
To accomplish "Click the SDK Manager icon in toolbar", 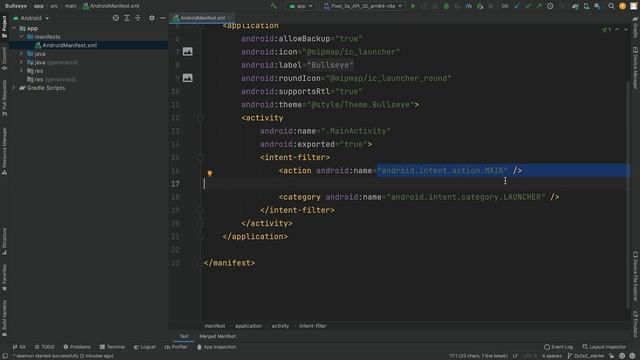I will coord(598,6).
